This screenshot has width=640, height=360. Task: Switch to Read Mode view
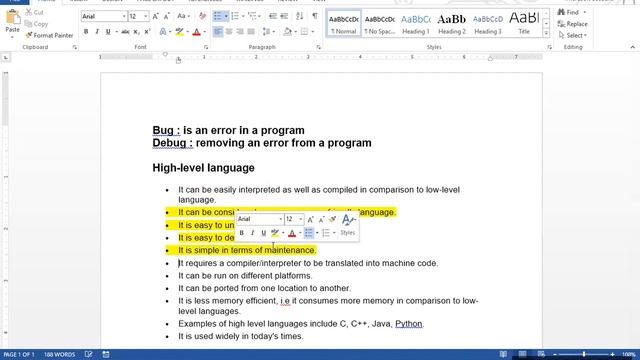click(x=503, y=354)
